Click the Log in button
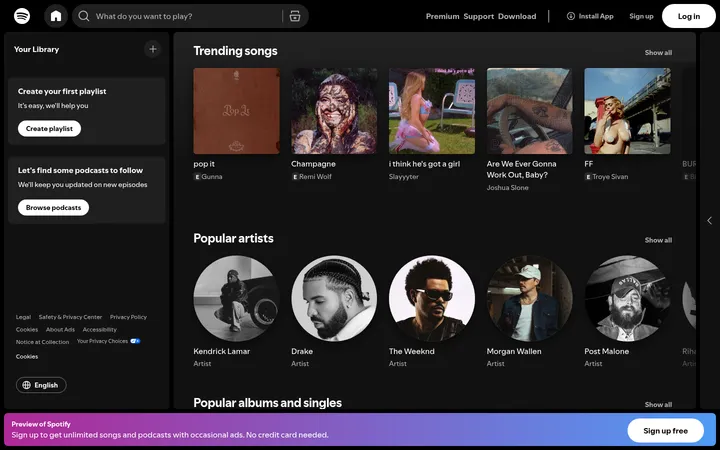 click(689, 16)
